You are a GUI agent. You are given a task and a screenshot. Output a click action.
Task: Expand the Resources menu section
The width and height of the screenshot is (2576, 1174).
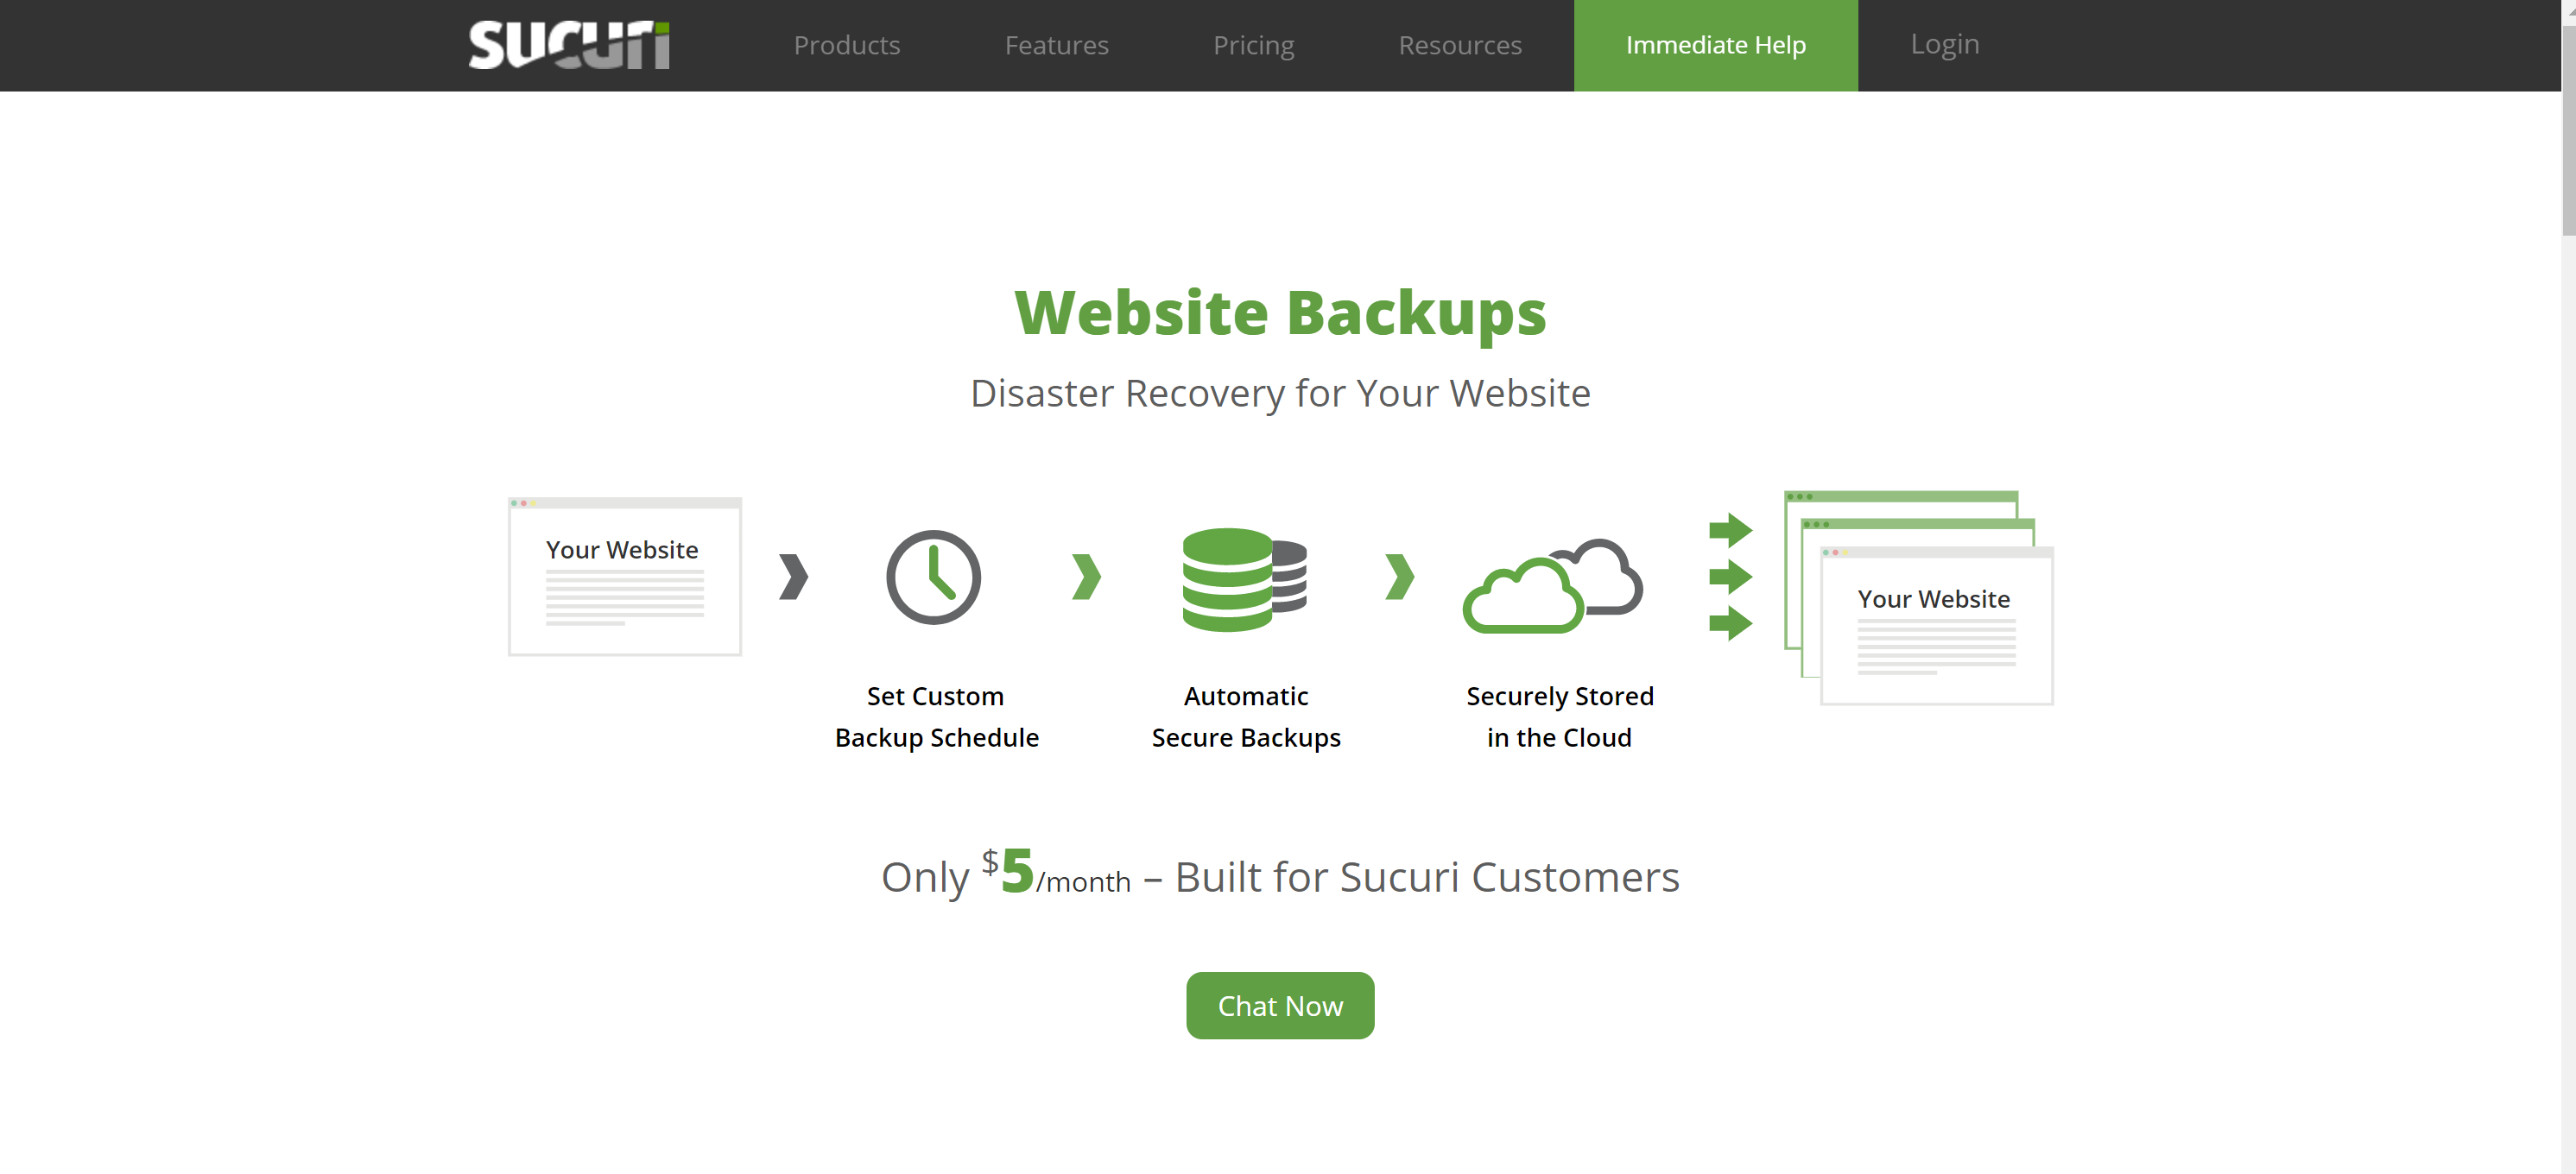[x=1460, y=44]
